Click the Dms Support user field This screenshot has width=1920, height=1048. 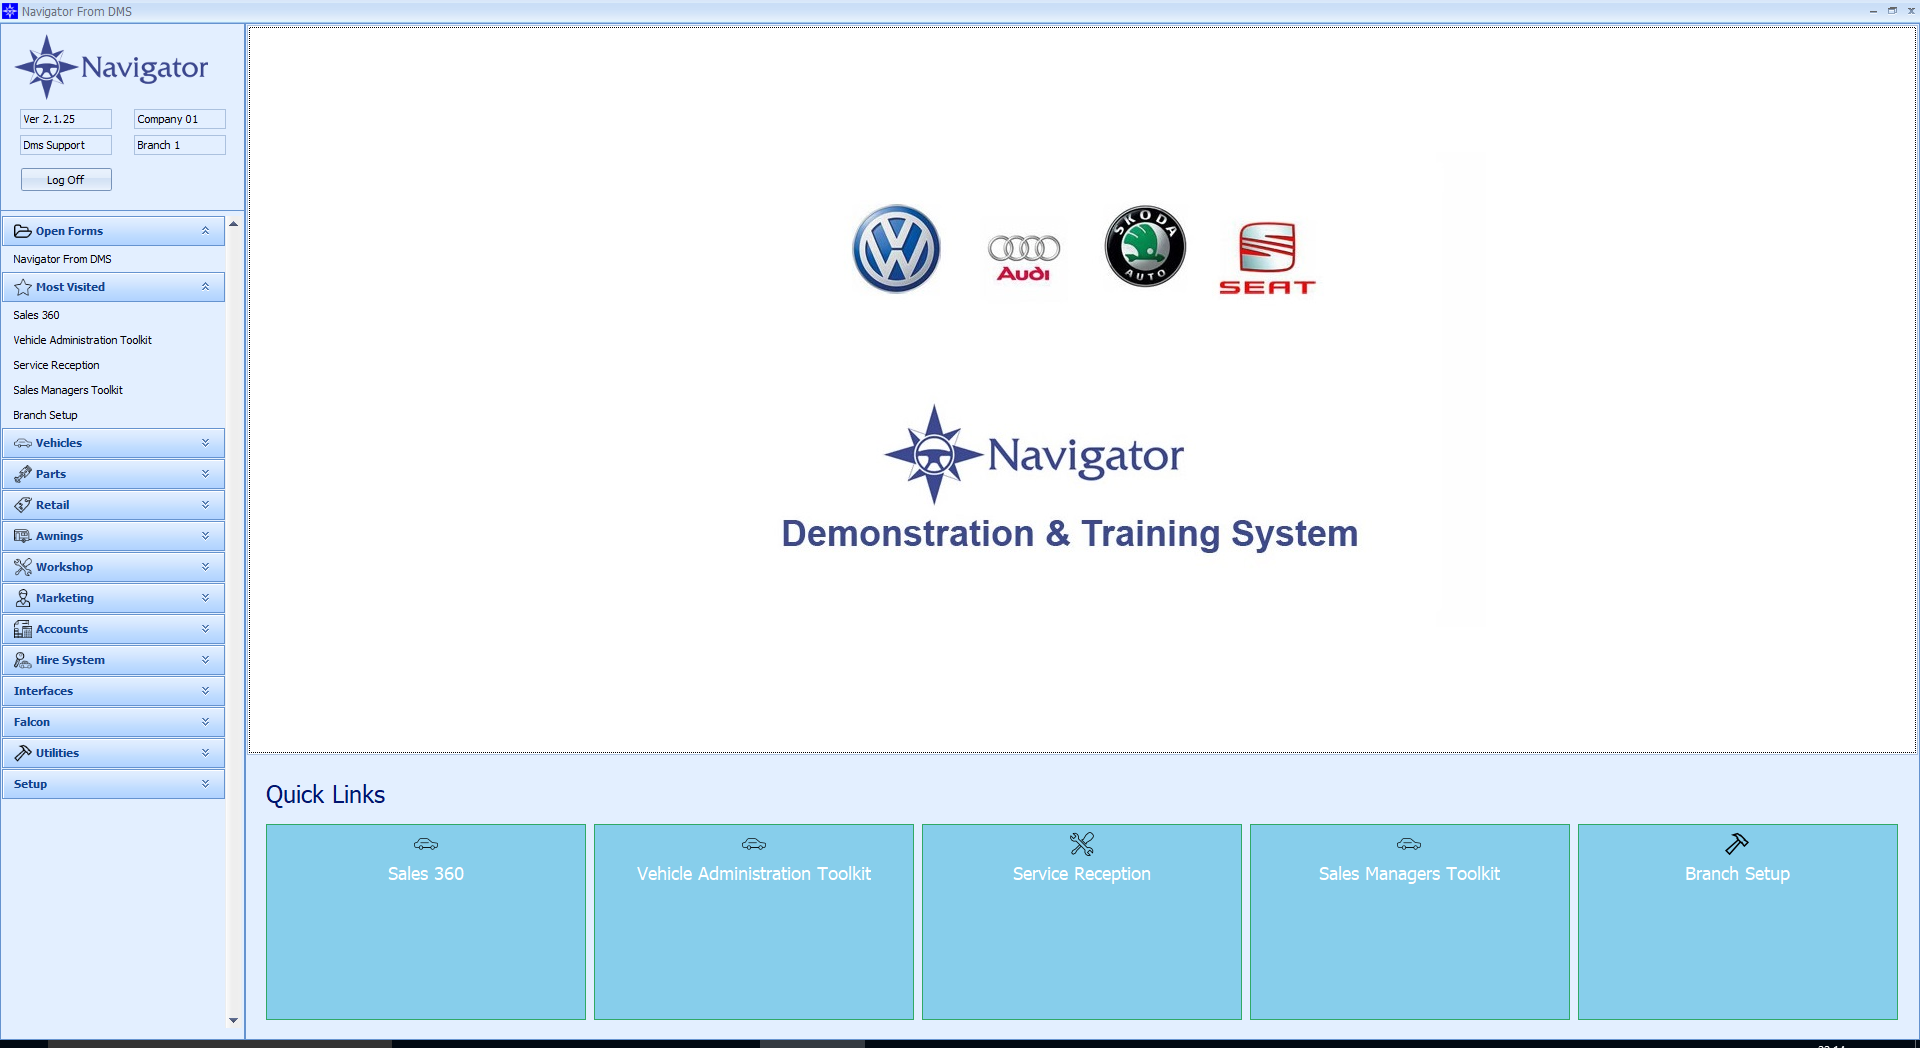(66, 145)
